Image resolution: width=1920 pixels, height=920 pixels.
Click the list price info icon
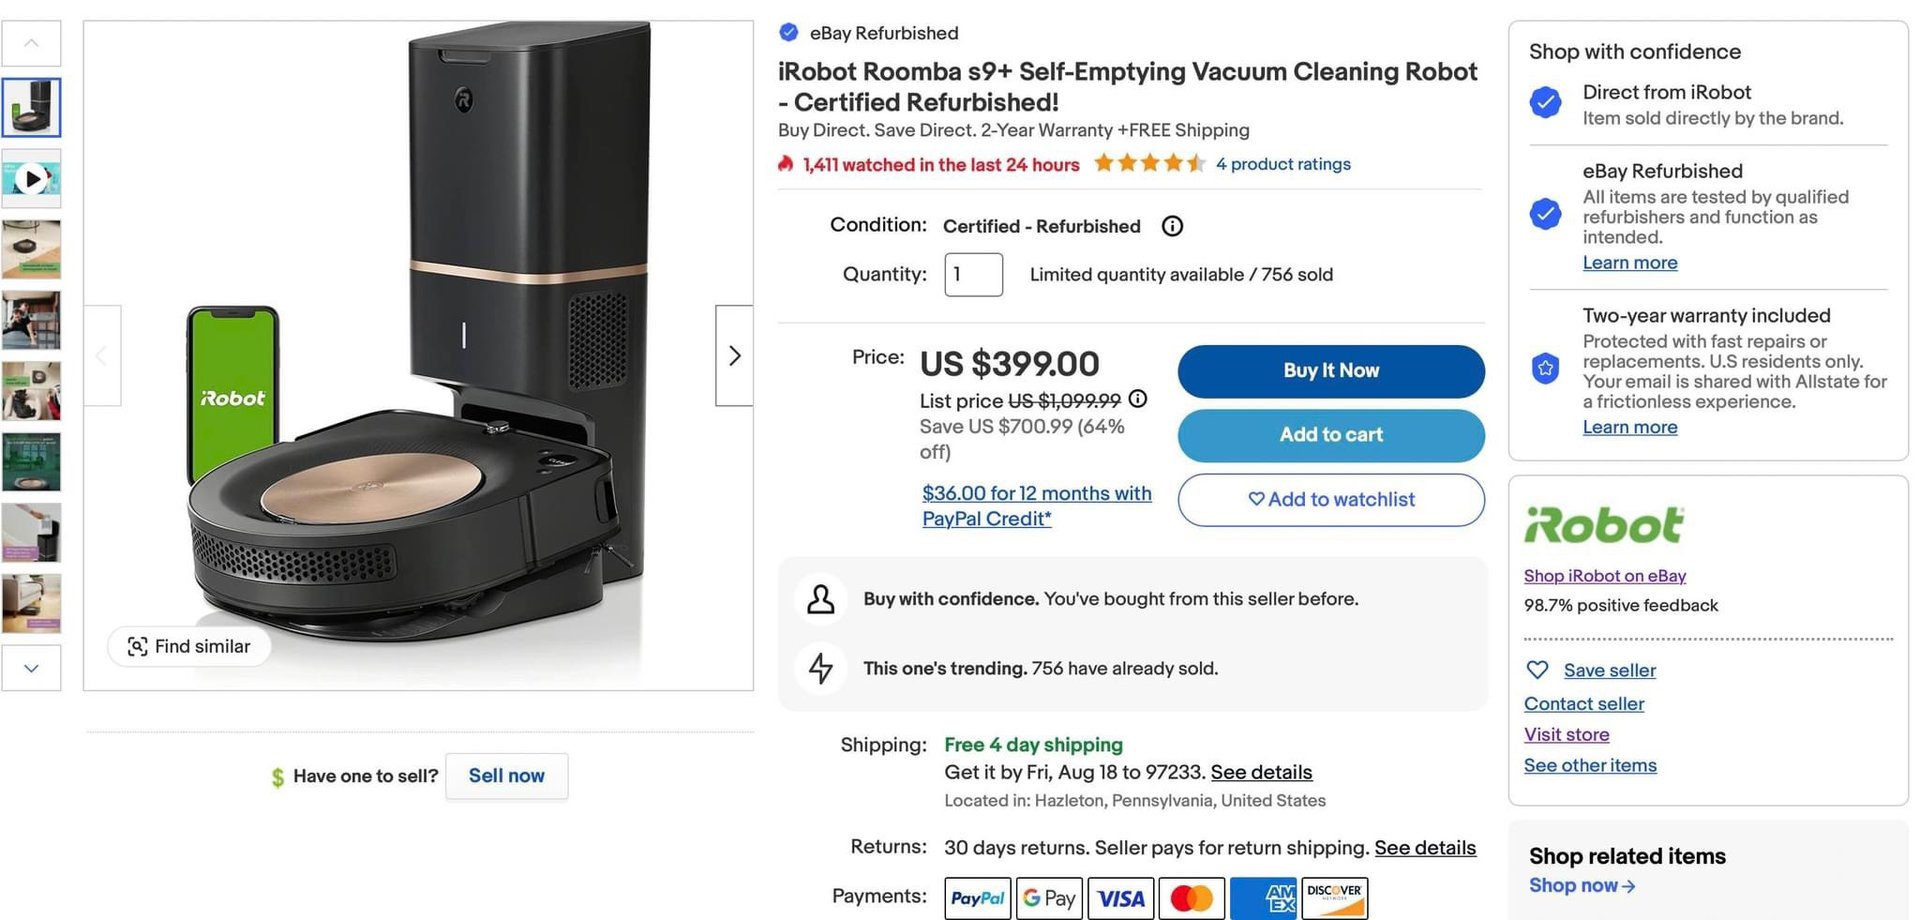tap(1138, 399)
